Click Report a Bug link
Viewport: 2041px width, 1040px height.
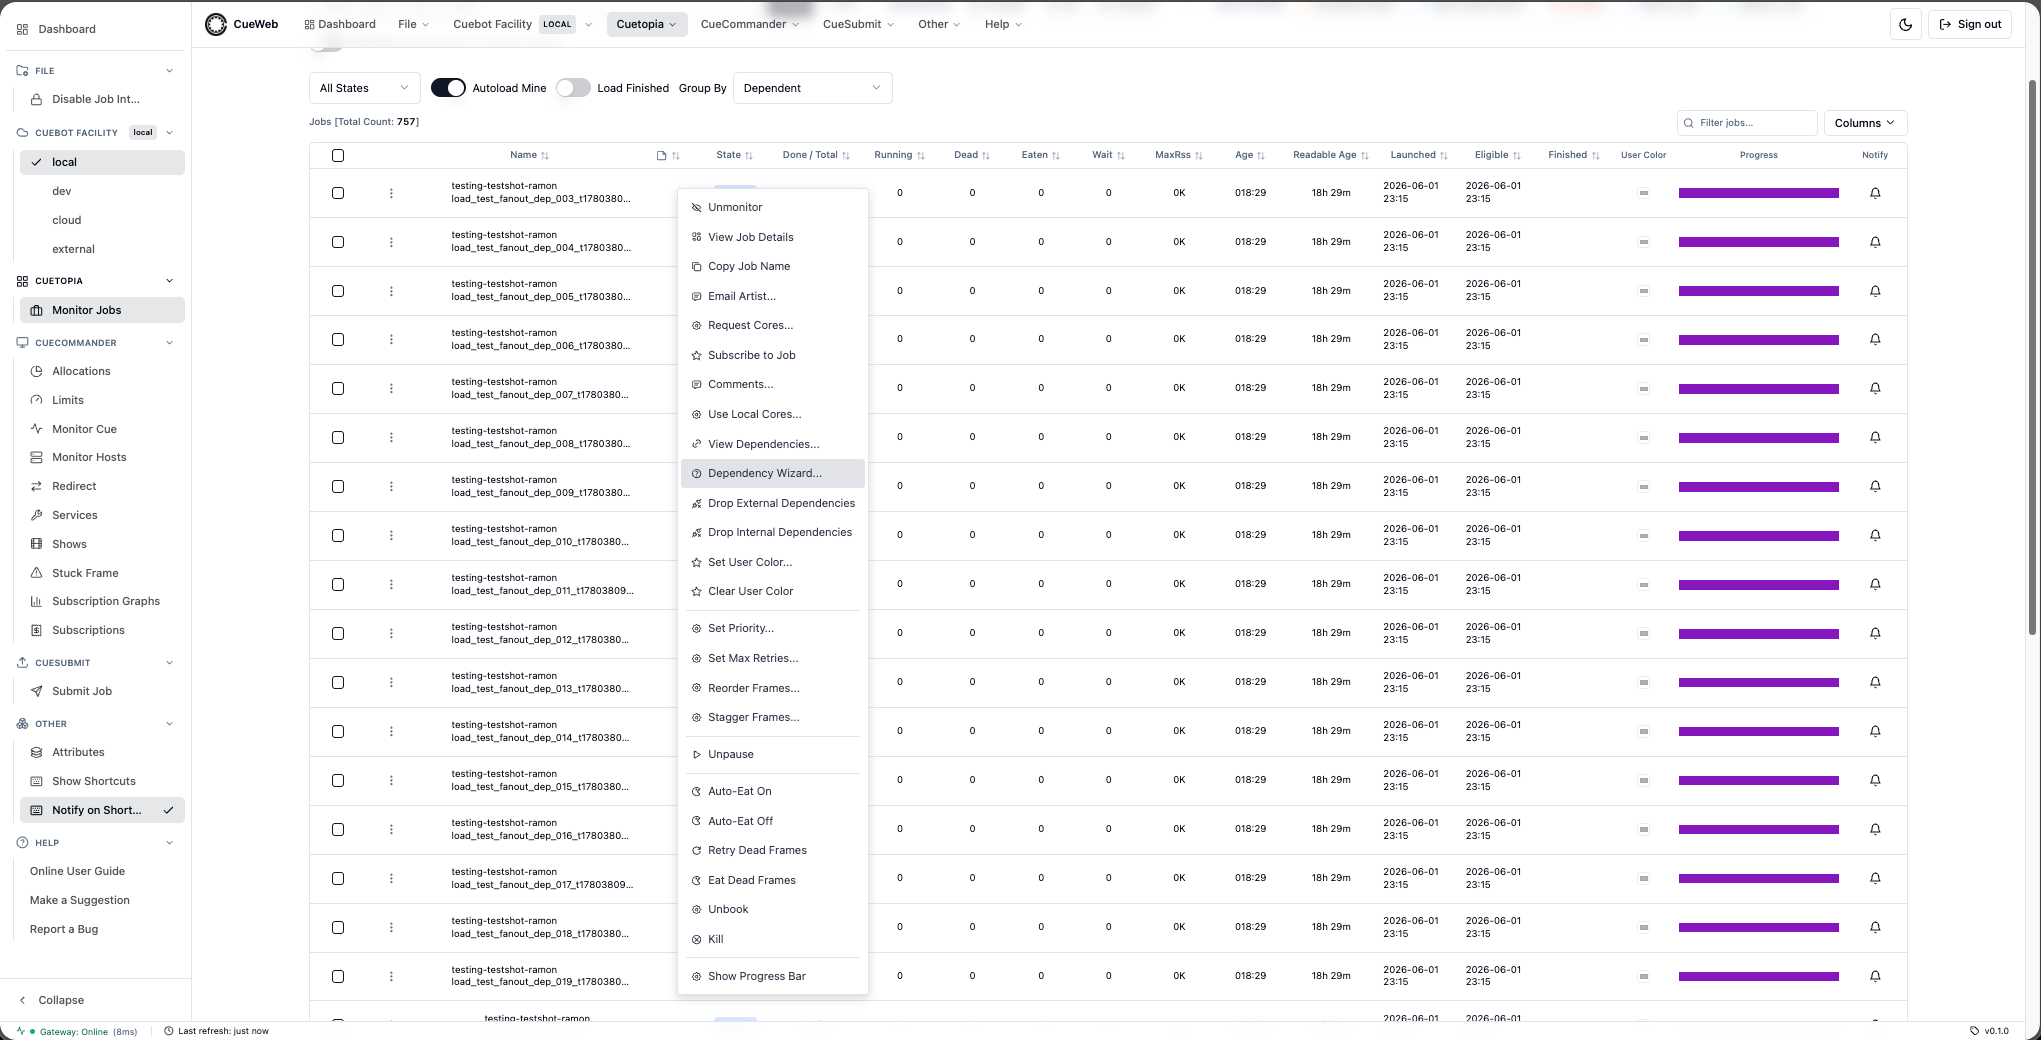64,929
